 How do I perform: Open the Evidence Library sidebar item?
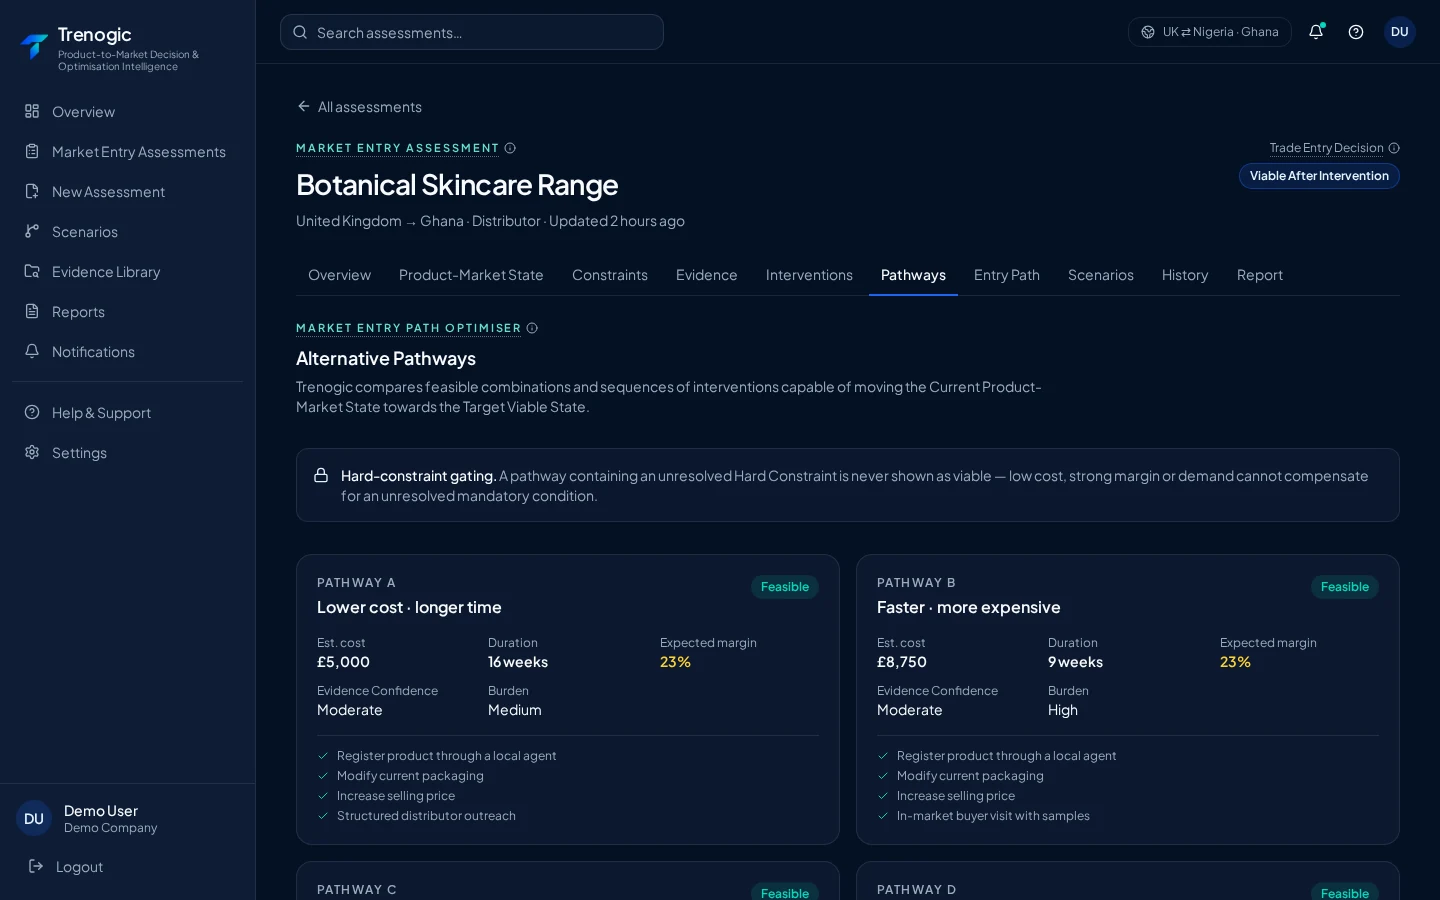click(127, 272)
